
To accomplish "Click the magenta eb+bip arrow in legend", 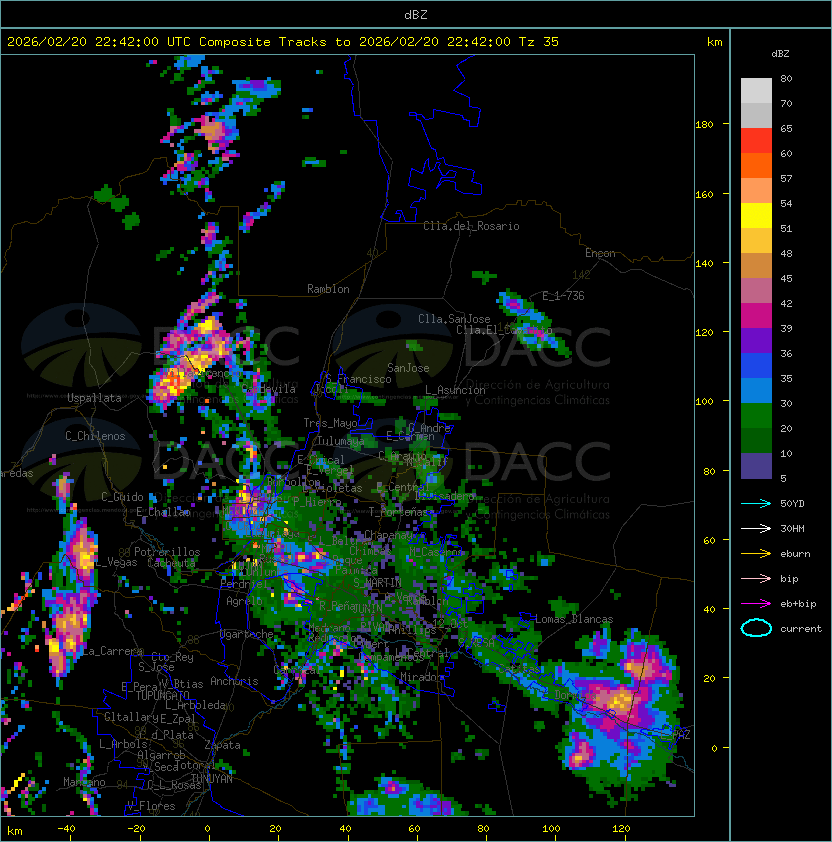I will [x=756, y=604].
